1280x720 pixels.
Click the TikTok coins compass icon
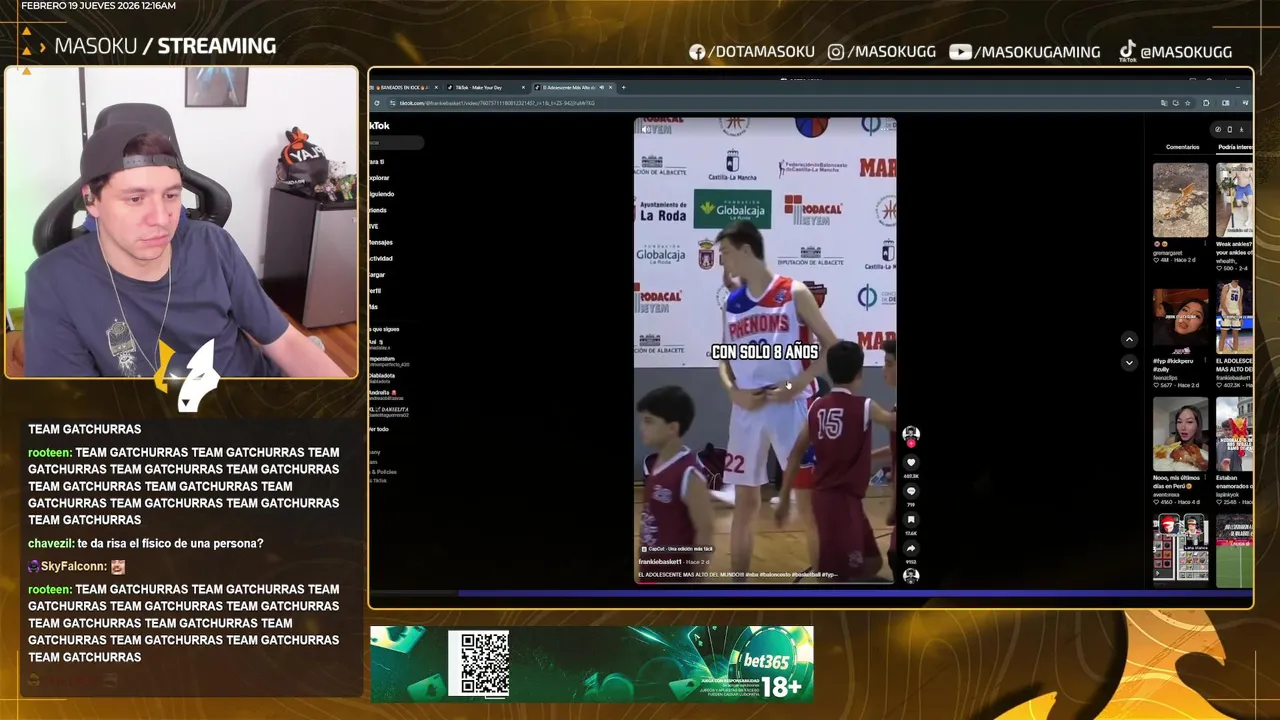pos(1218,129)
